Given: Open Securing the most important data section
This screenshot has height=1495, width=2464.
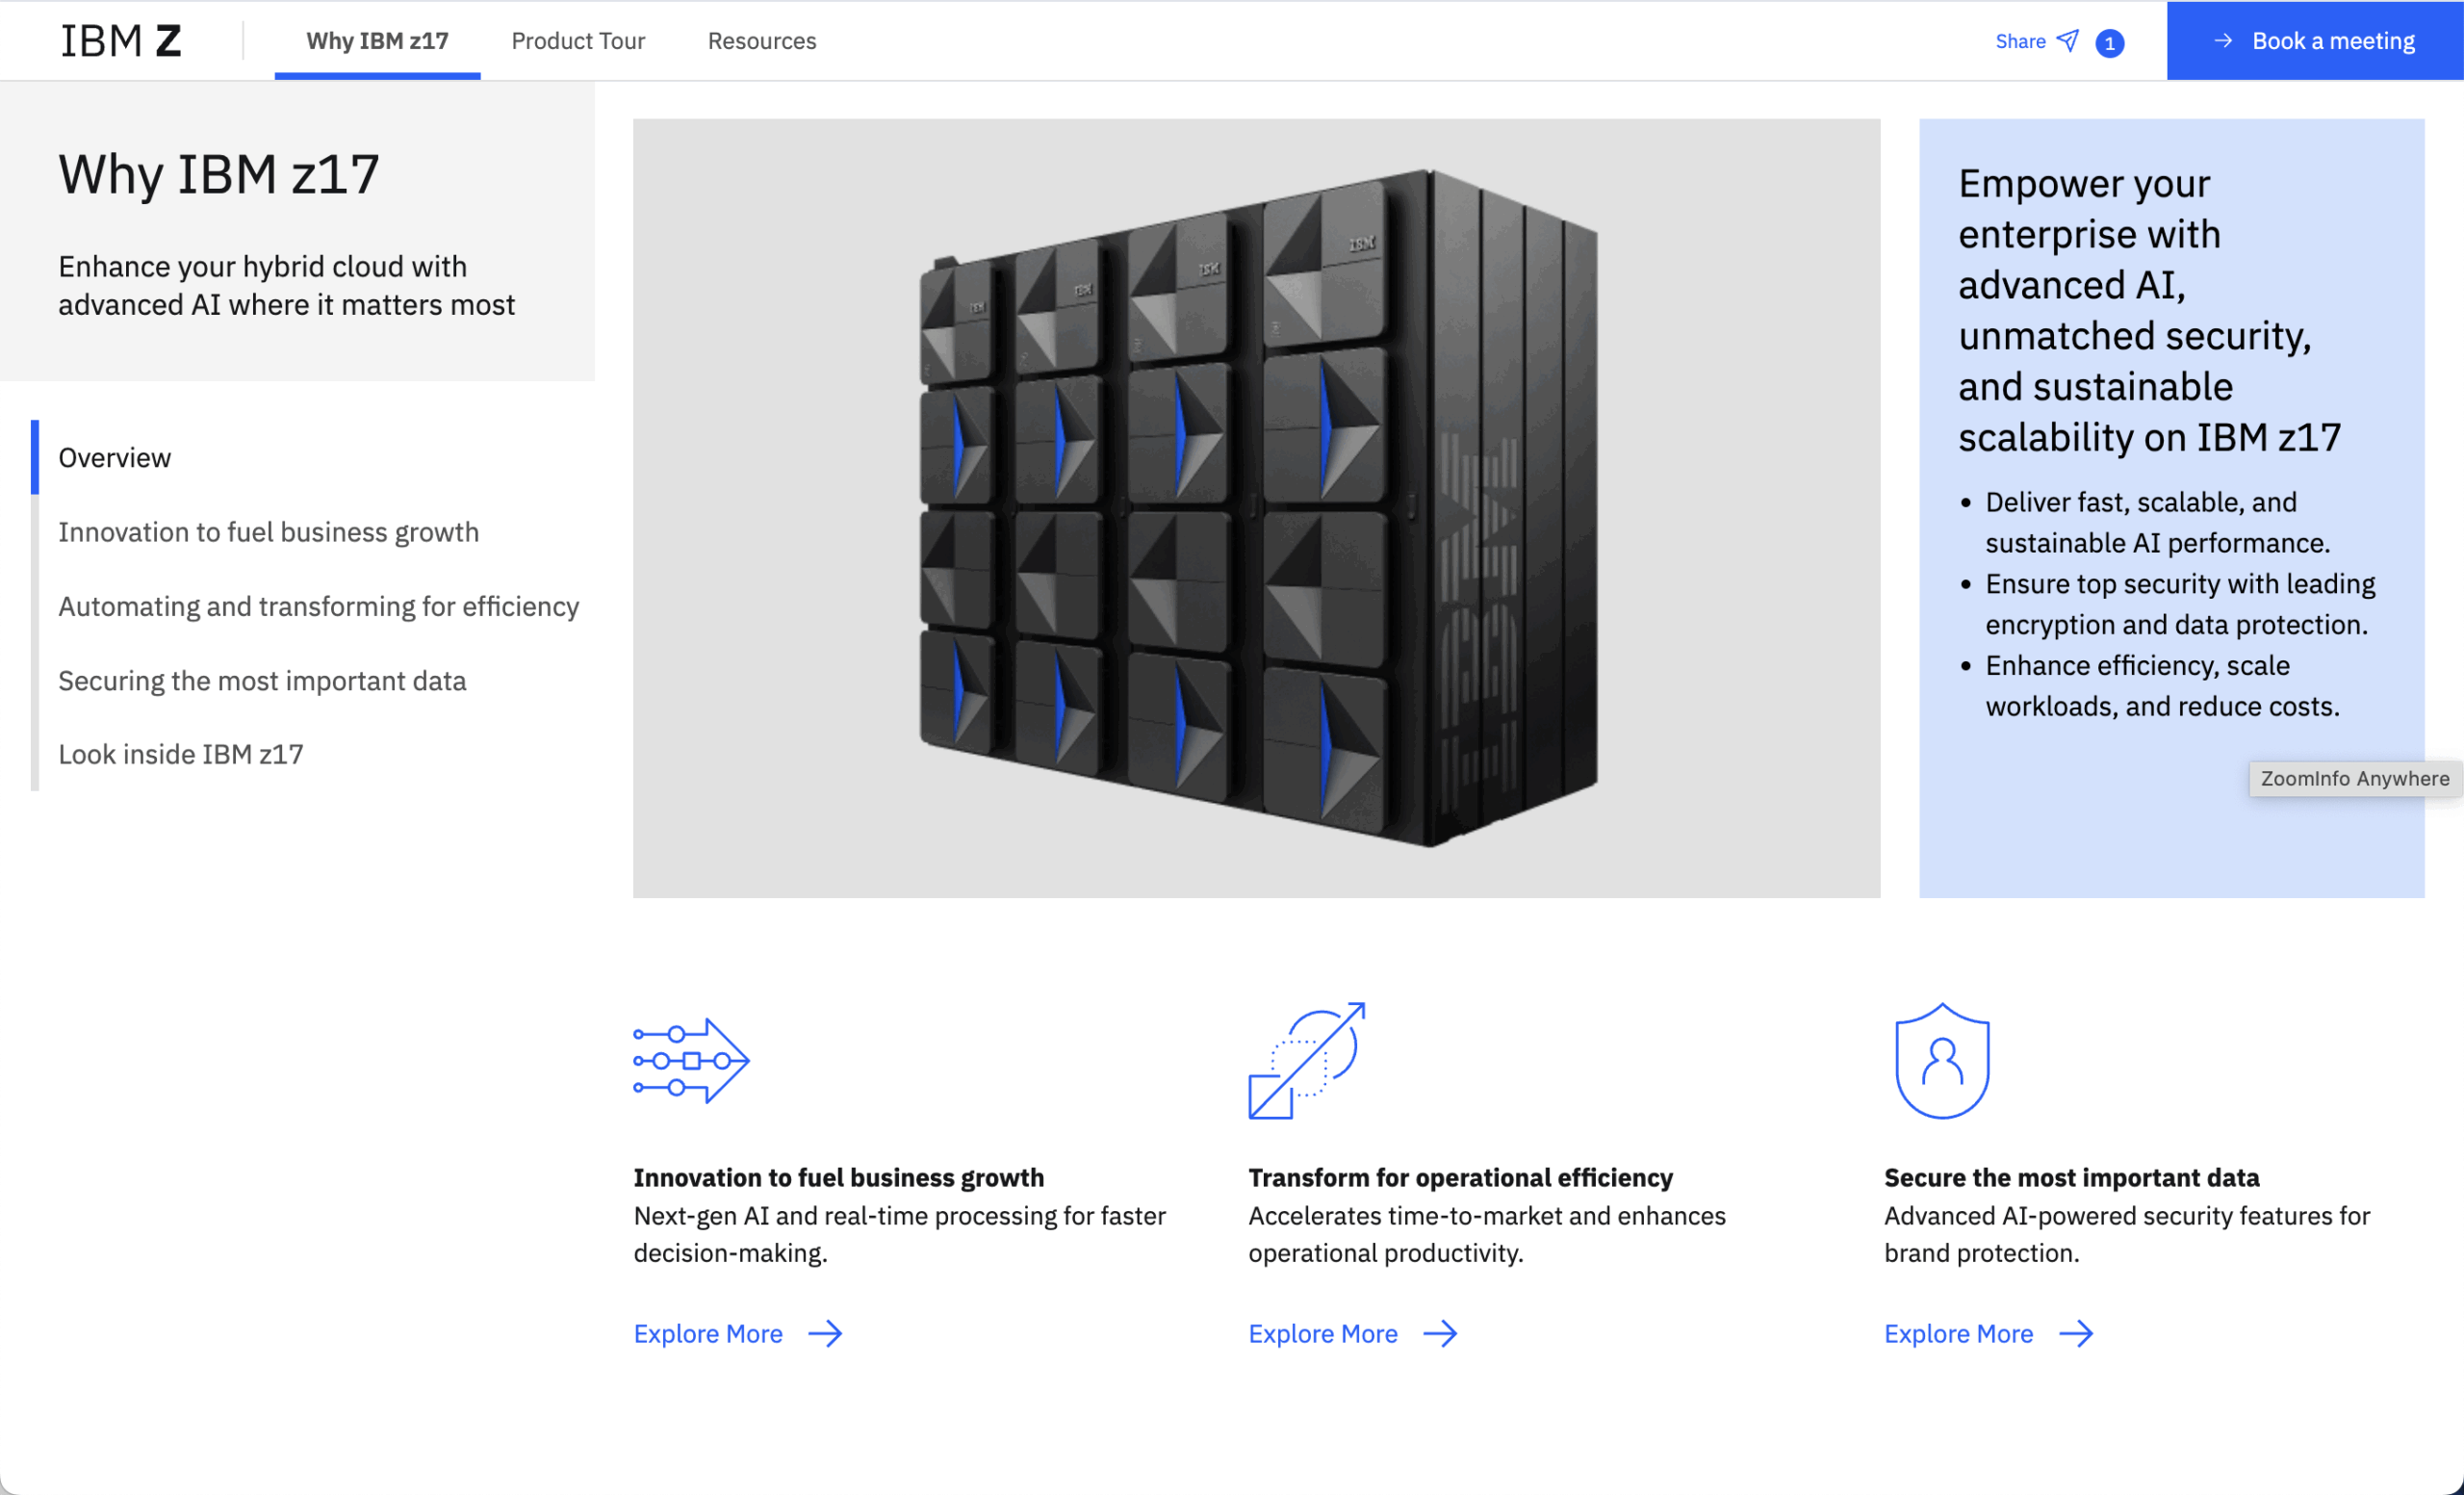Looking at the screenshot, I should pos(262,680).
